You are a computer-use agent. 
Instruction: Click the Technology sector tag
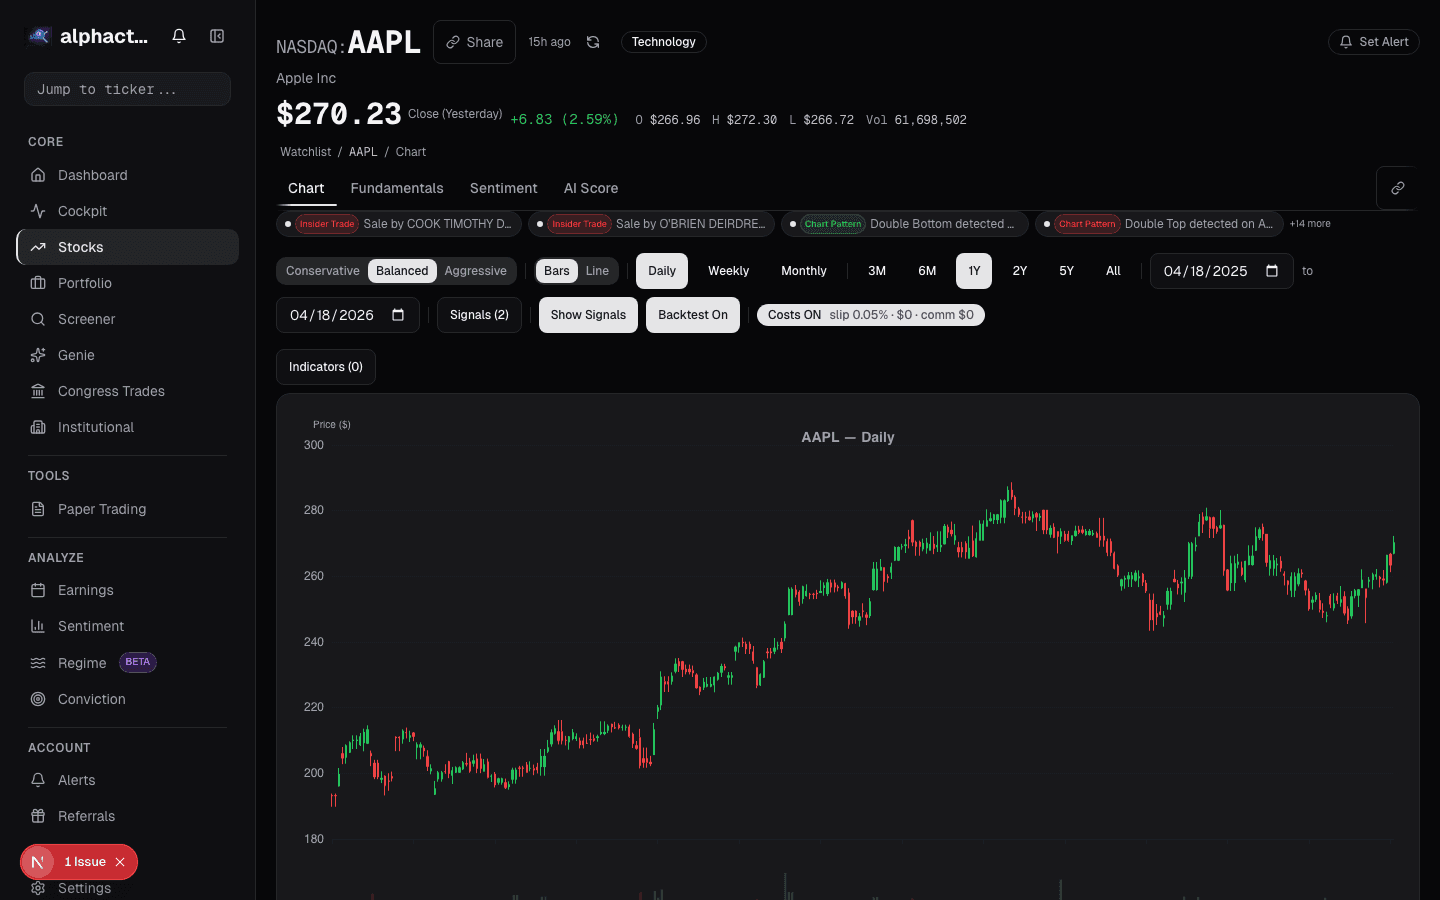[x=664, y=42]
